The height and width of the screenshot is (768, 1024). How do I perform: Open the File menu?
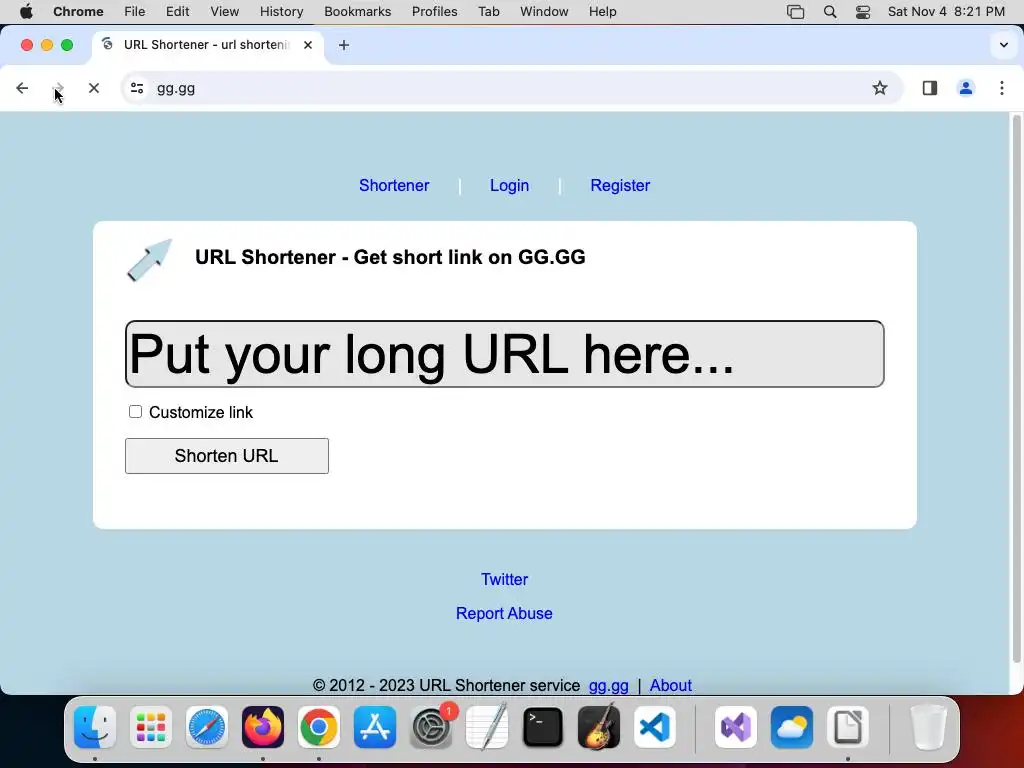click(x=135, y=12)
